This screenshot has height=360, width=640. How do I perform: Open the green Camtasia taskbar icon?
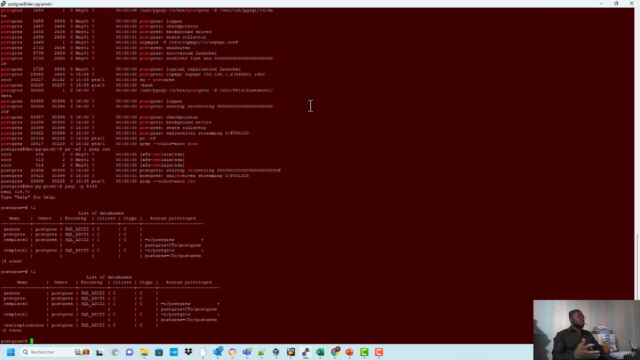(364, 352)
